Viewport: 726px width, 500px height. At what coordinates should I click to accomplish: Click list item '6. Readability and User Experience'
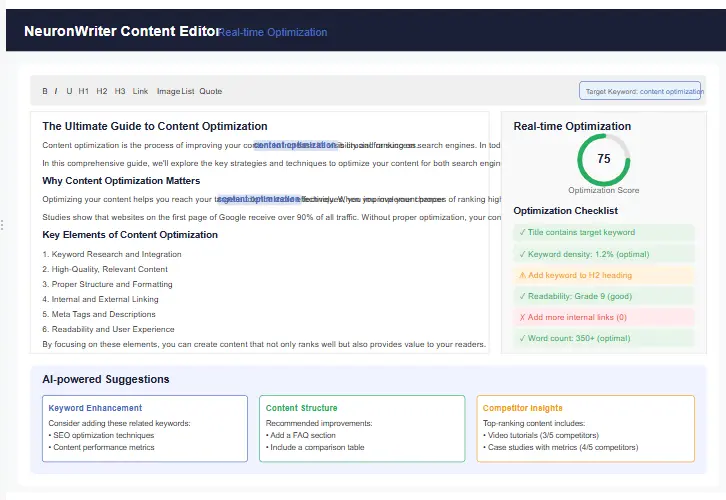click(108, 329)
